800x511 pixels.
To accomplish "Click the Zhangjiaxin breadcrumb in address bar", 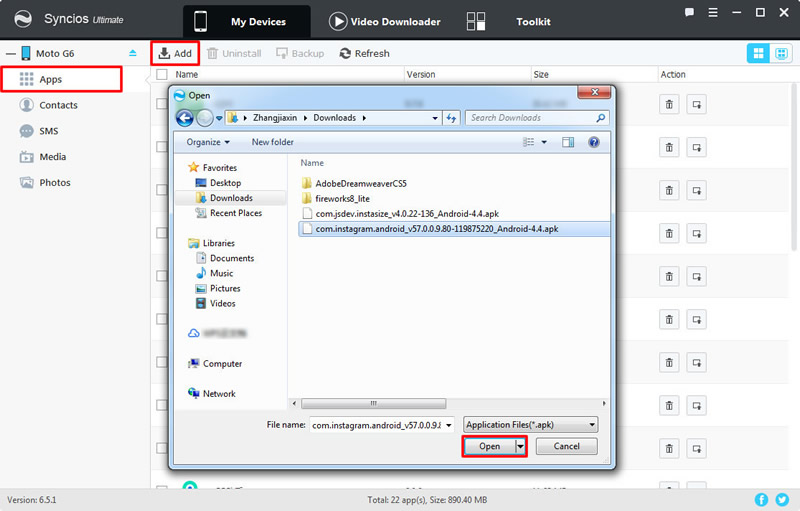I will tap(275, 118).
